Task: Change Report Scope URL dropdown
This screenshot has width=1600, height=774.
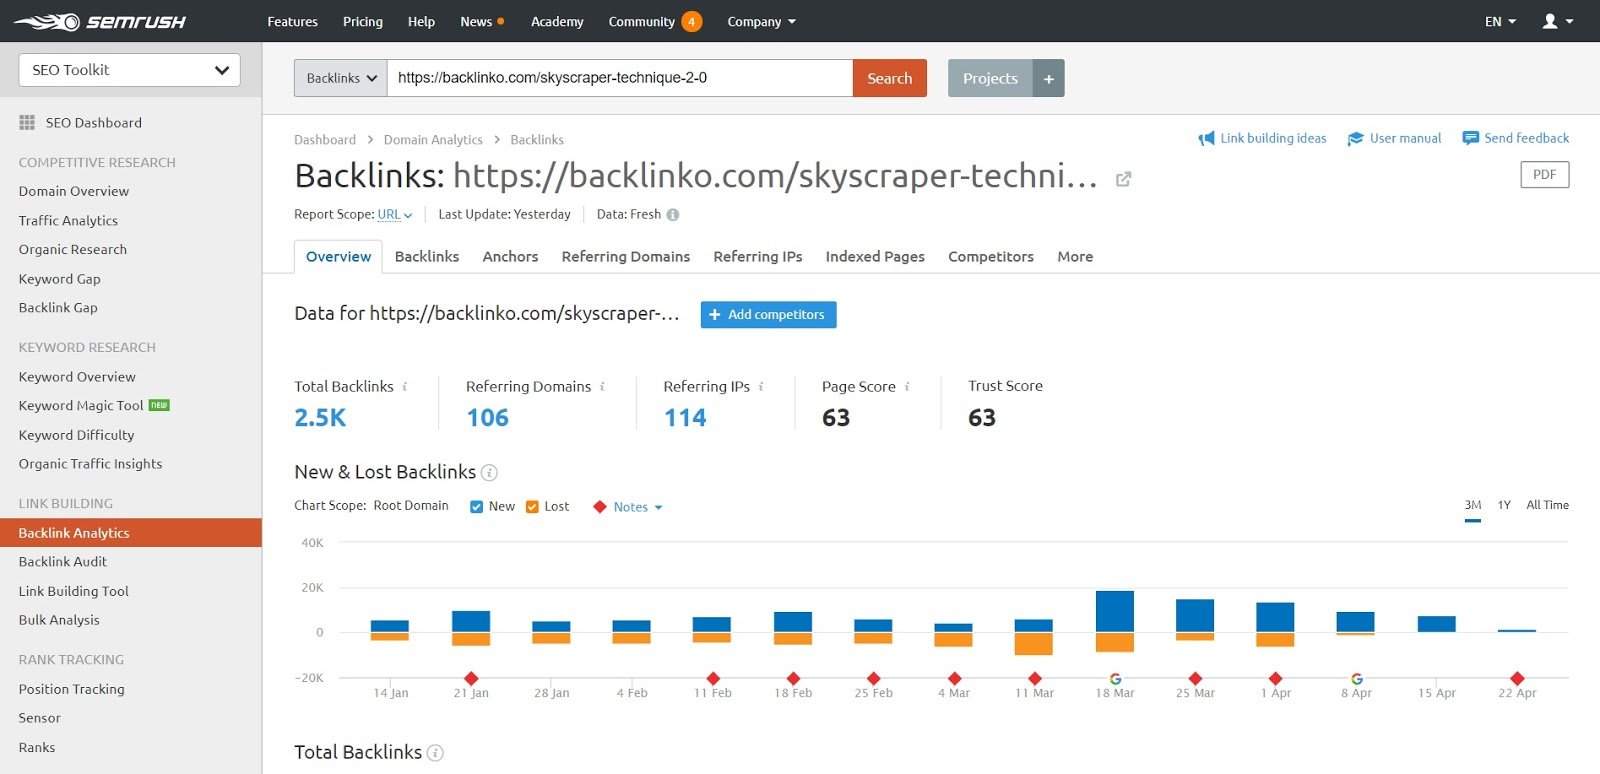Action: pyautogui.click(x=395, y=214)
